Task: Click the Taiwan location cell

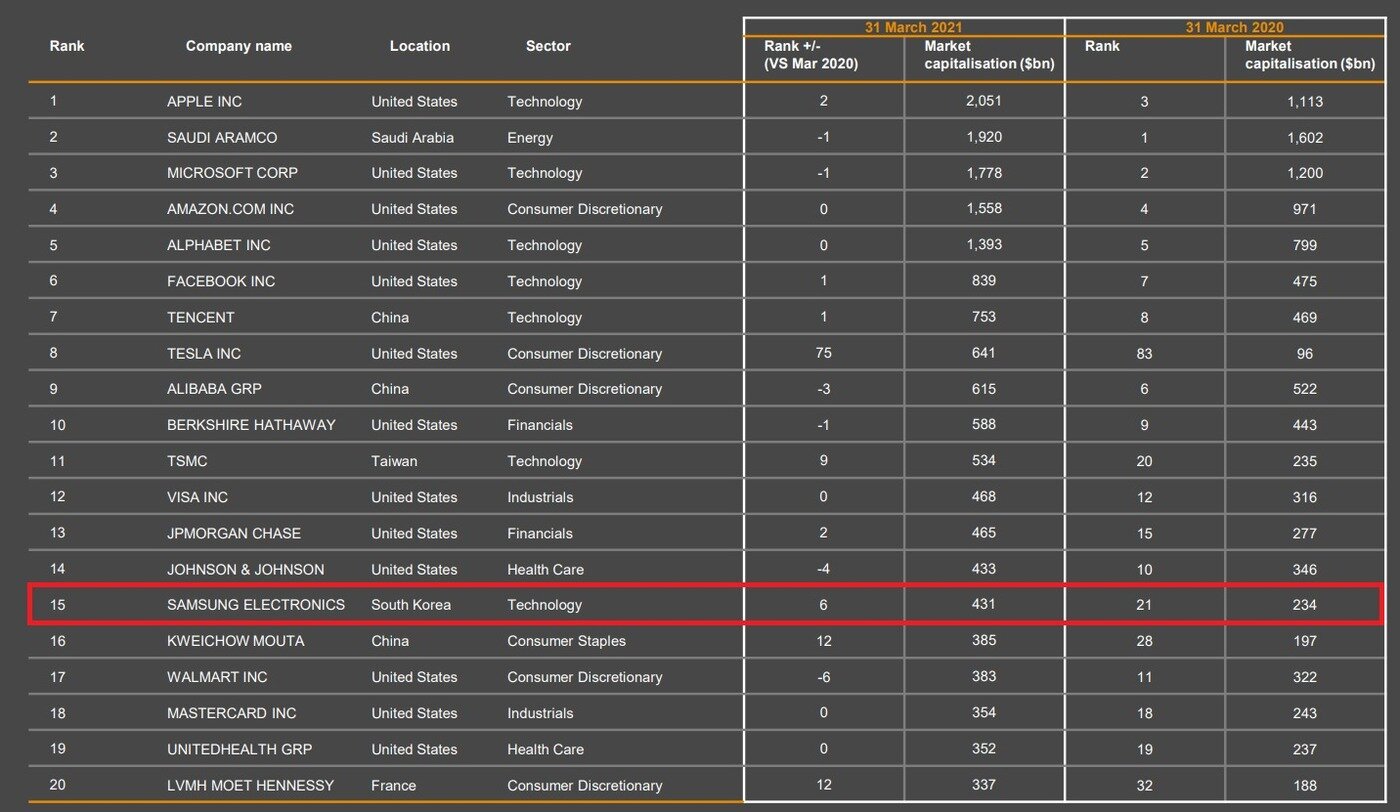Action: pos(394,461)
